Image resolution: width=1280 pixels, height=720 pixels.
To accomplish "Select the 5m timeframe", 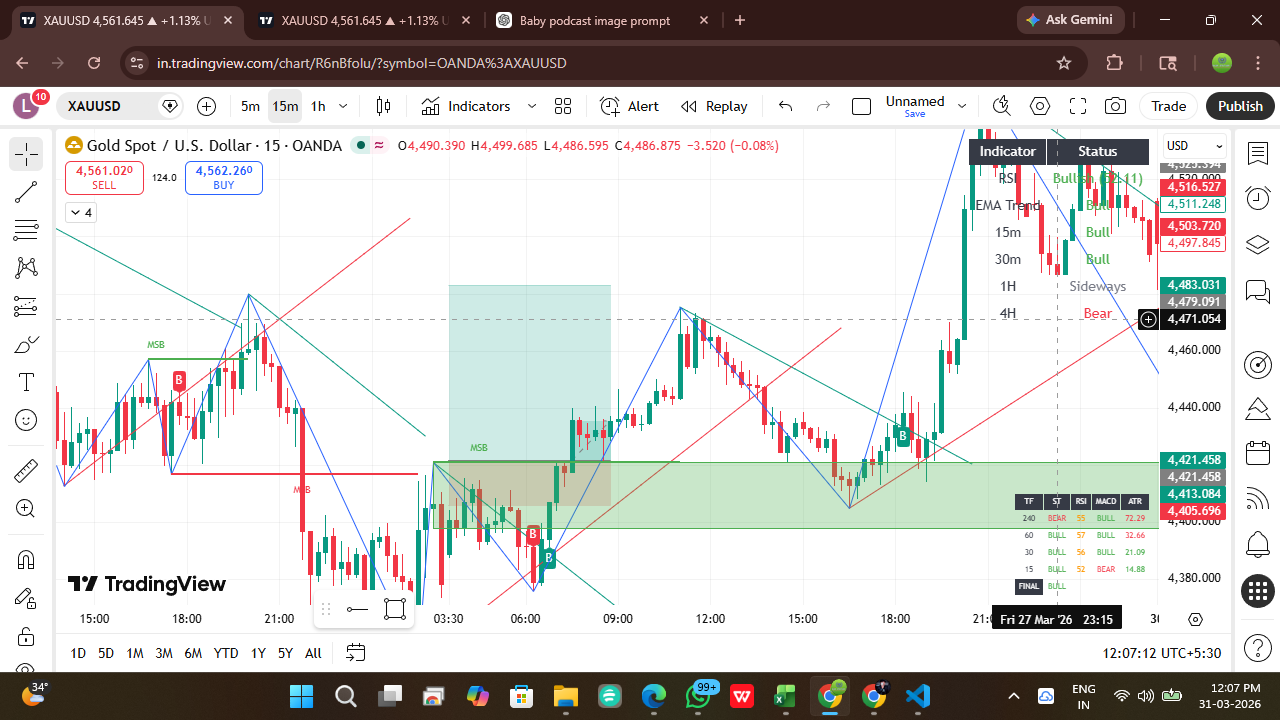I will click(250, 106).
